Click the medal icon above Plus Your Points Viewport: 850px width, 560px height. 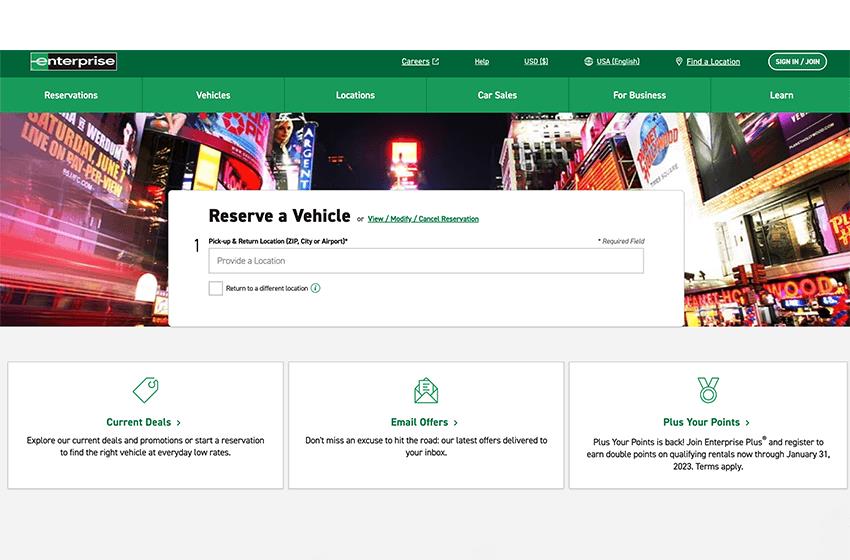[707, 390]
